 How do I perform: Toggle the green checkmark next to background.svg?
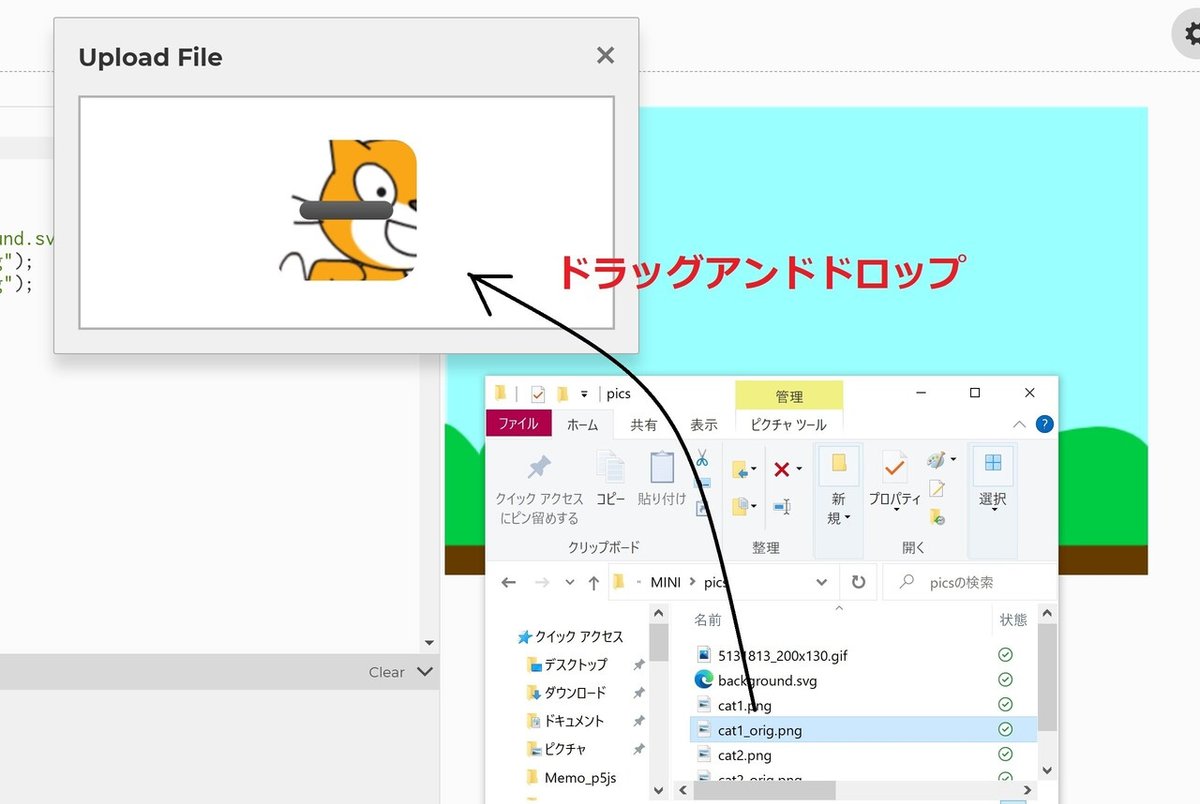pyautogui.click(x=1004, y=680)
